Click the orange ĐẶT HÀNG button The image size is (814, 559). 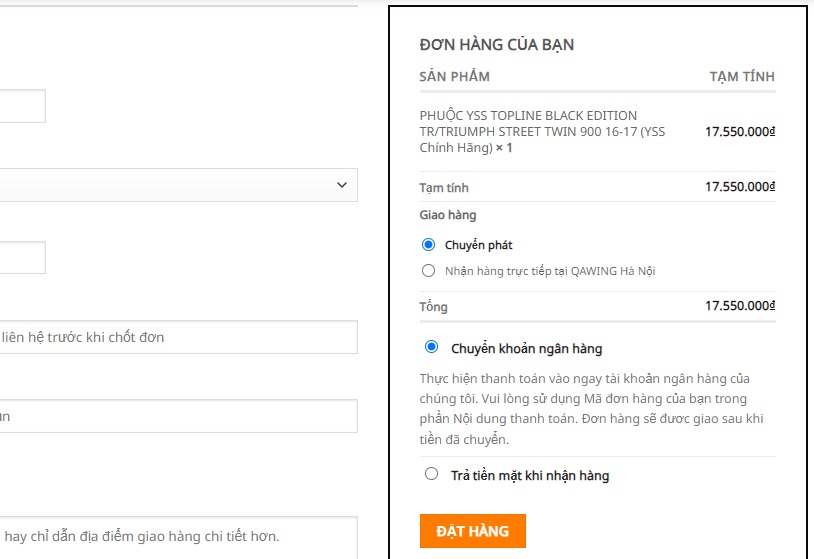click(472, 531)
